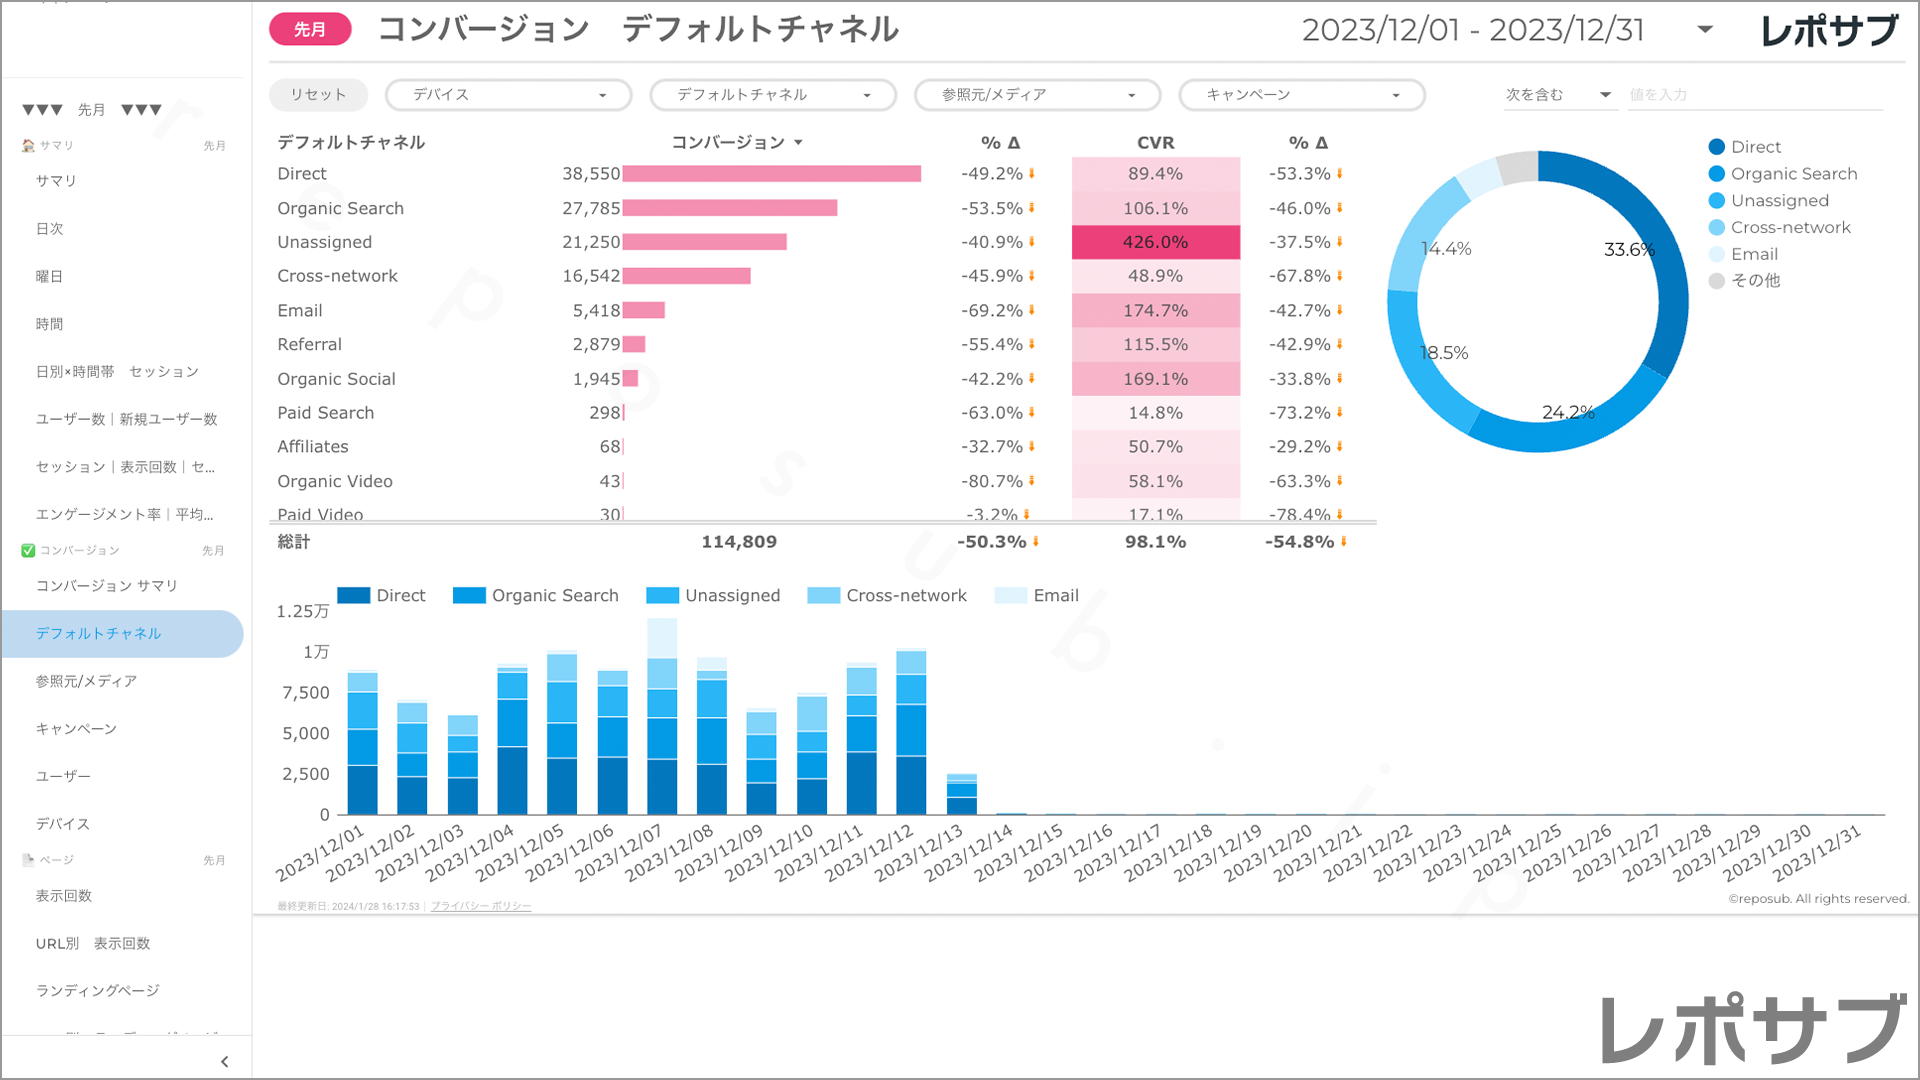1920x1080 pixels.
Task: Go to ランディングページ sidebar item
Action: coord(98,991)
